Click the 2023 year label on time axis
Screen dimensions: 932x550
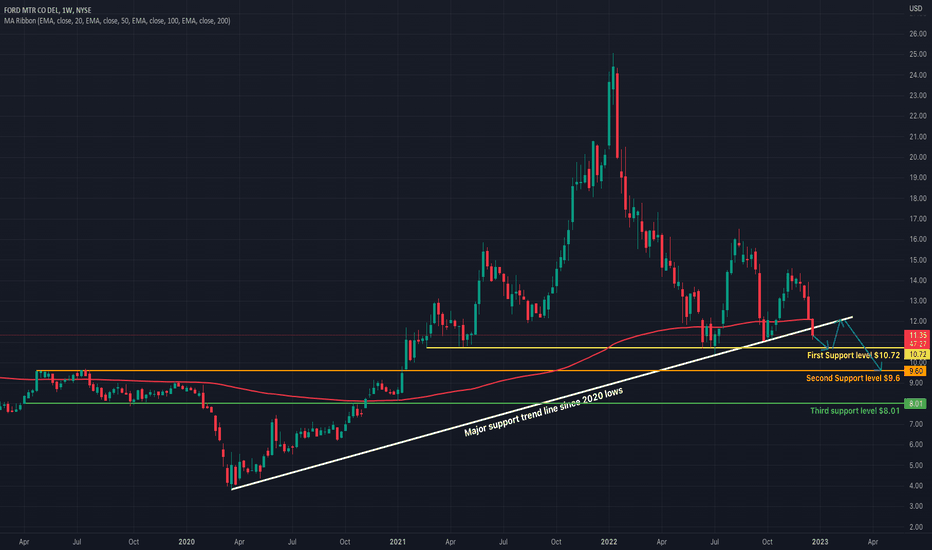(x=820, y=542)
